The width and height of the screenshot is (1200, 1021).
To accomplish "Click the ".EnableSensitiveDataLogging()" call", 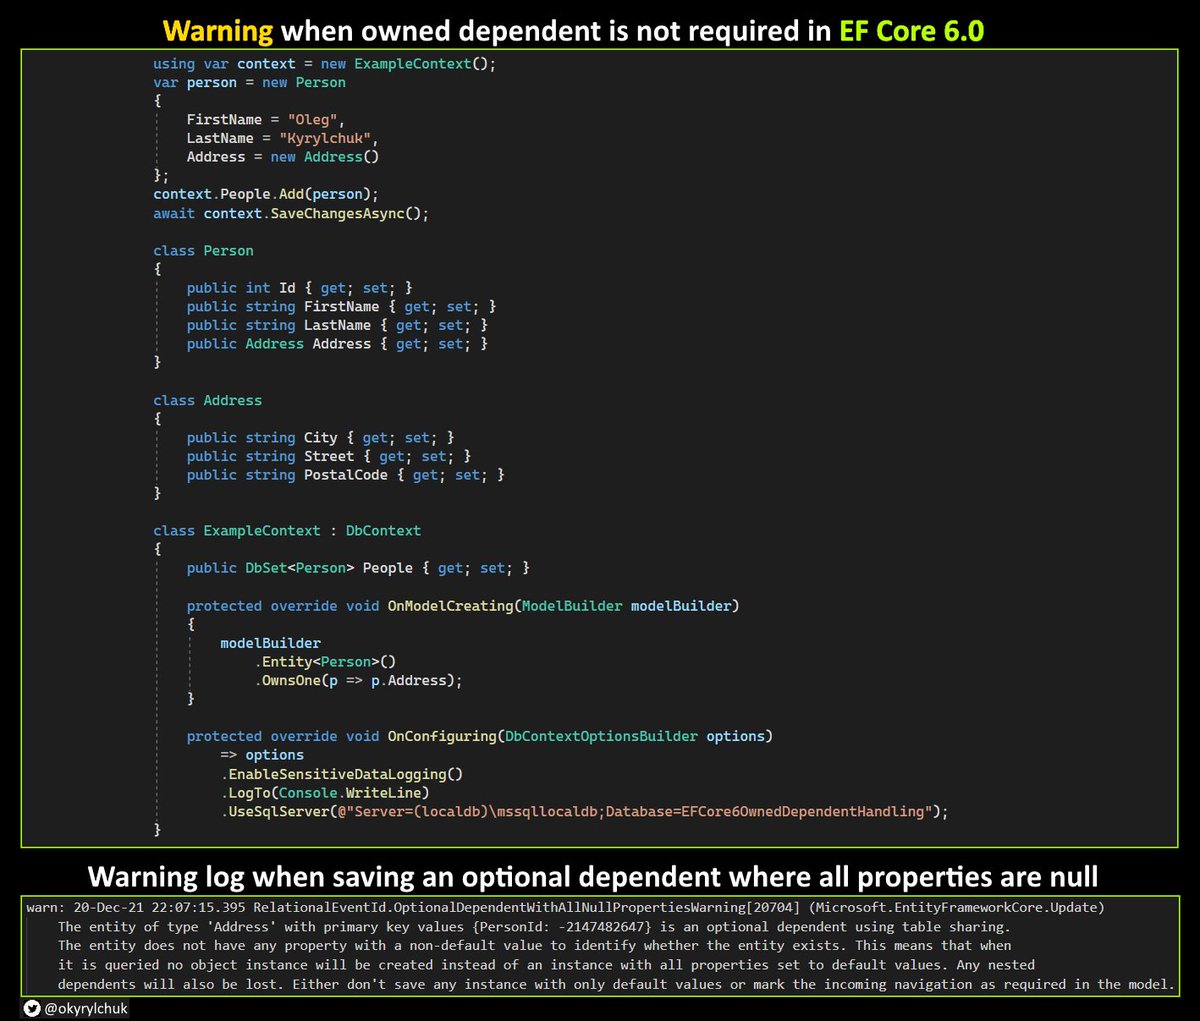I will point(341,774).
